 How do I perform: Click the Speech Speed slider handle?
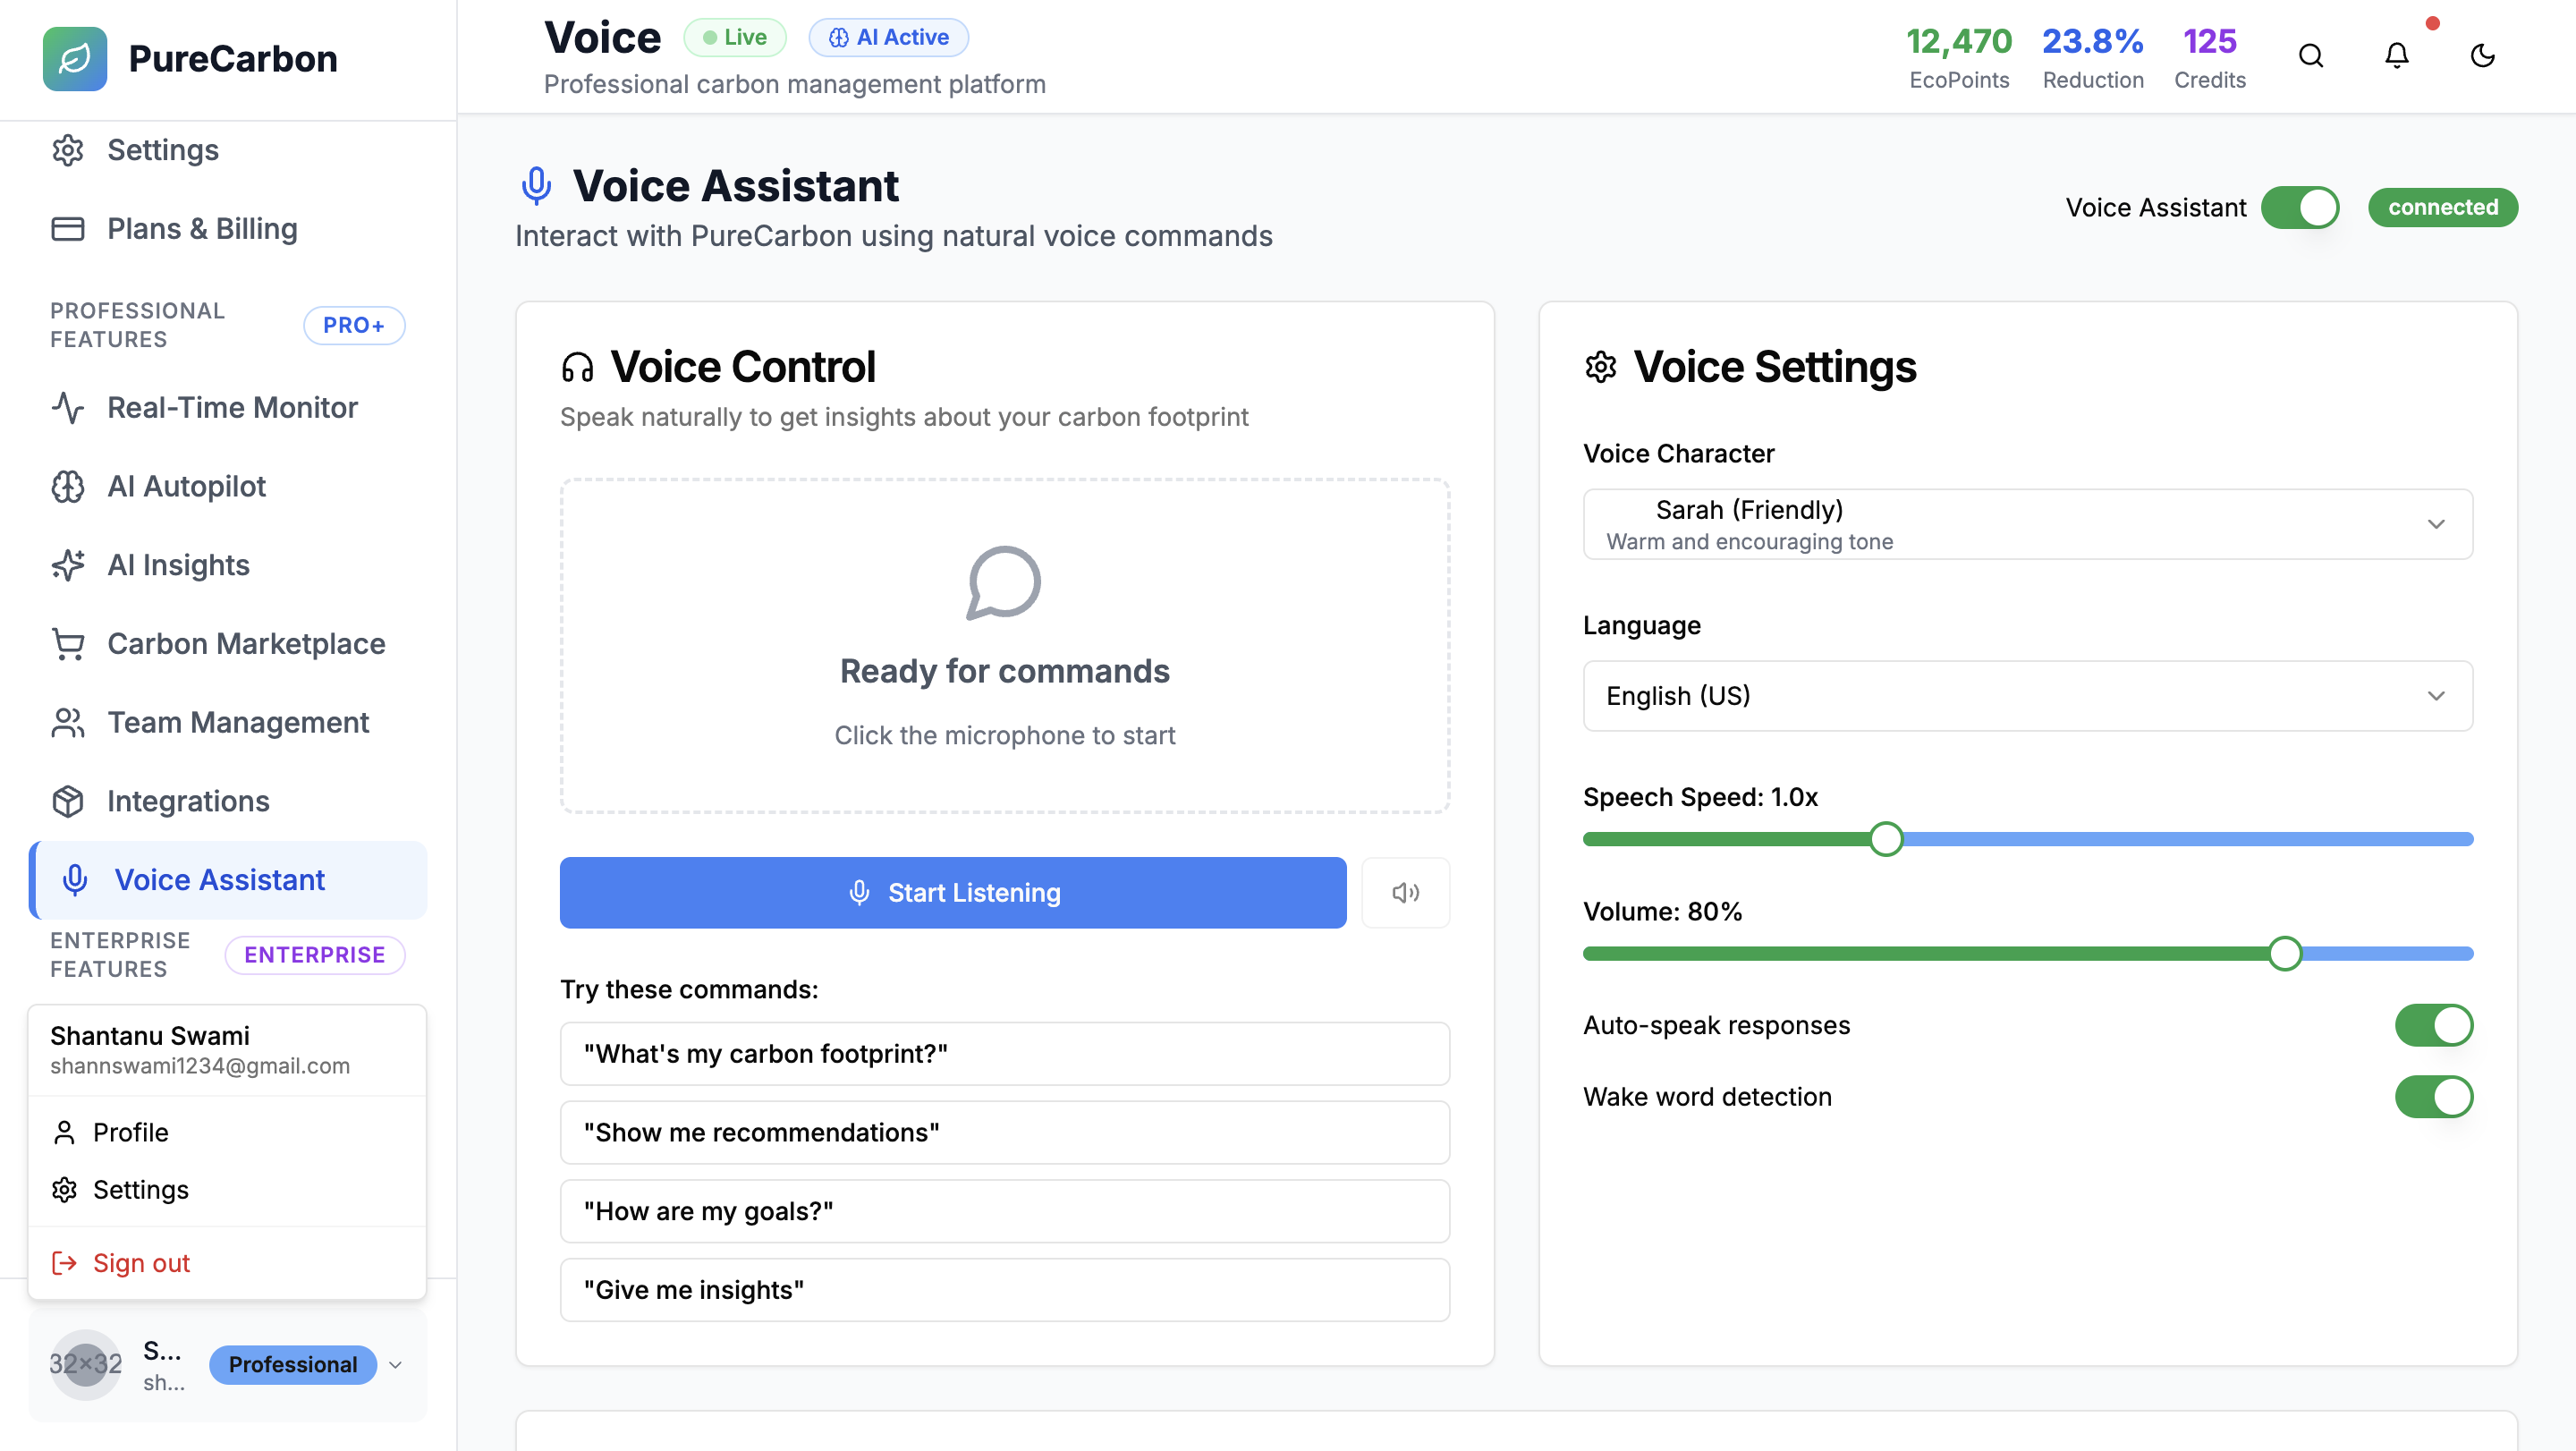point(1886,839)
